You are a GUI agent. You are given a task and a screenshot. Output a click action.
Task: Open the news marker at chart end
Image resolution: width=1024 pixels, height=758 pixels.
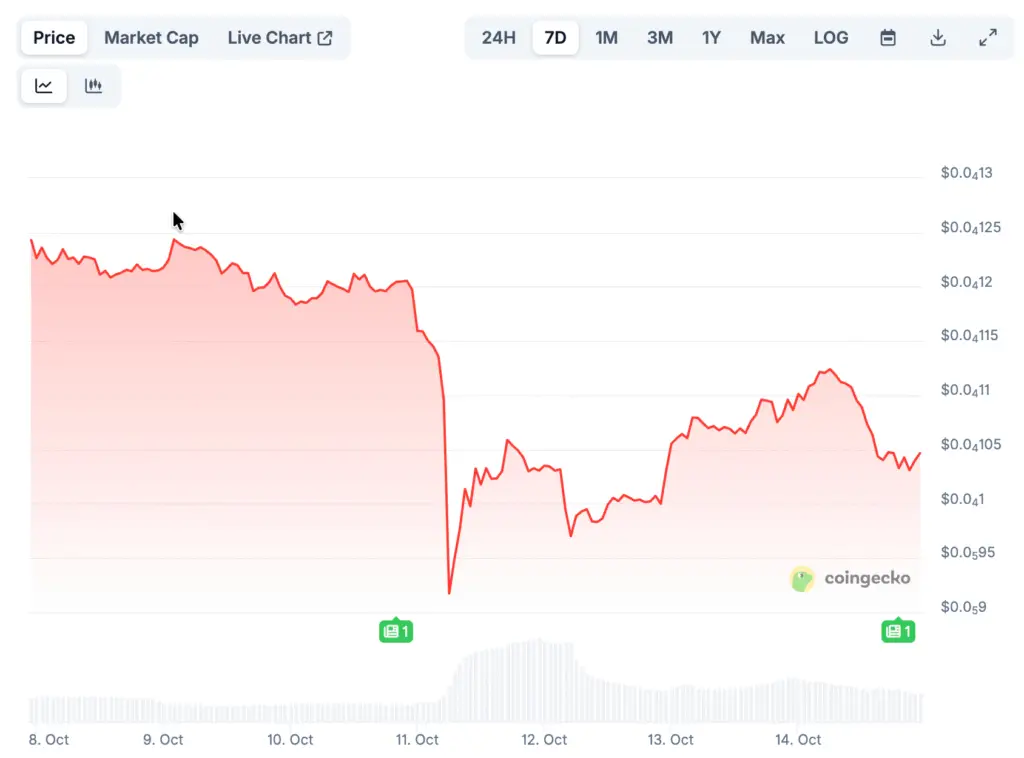pos(897,631)
